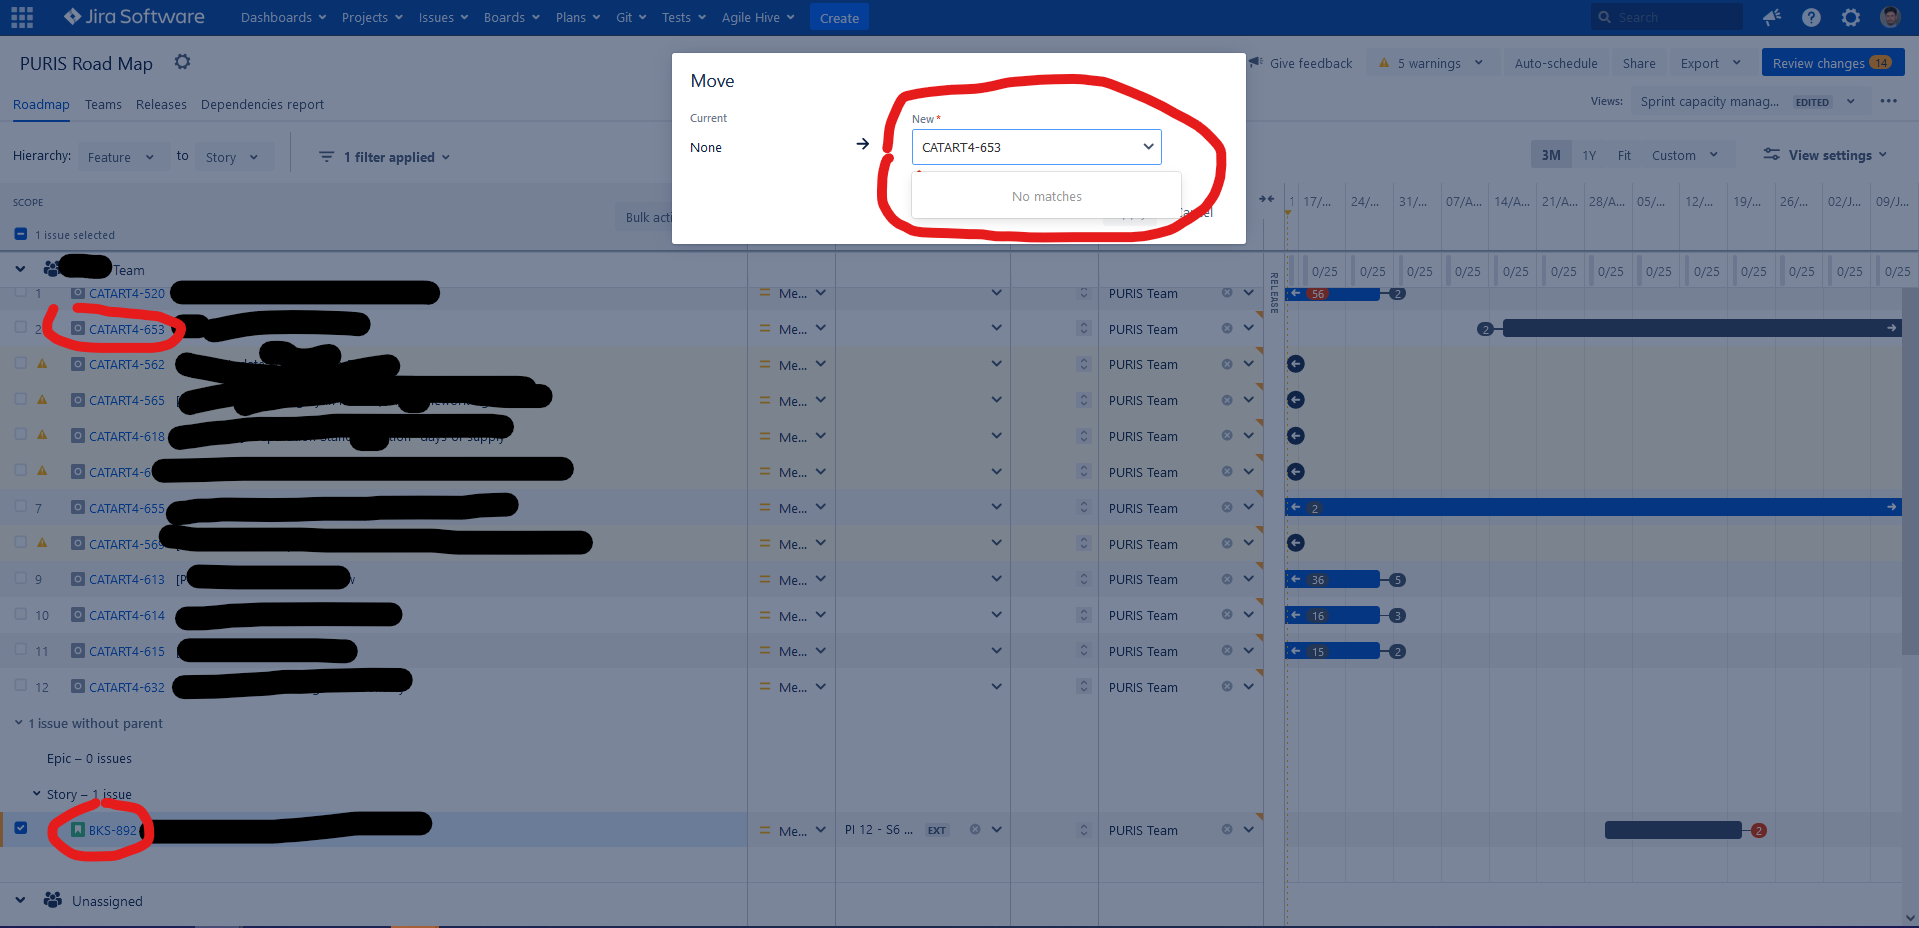Uncheck the BKS-892 issue checkbox
This screenshot has height=928, width=1919.
(x=21, y=828)
